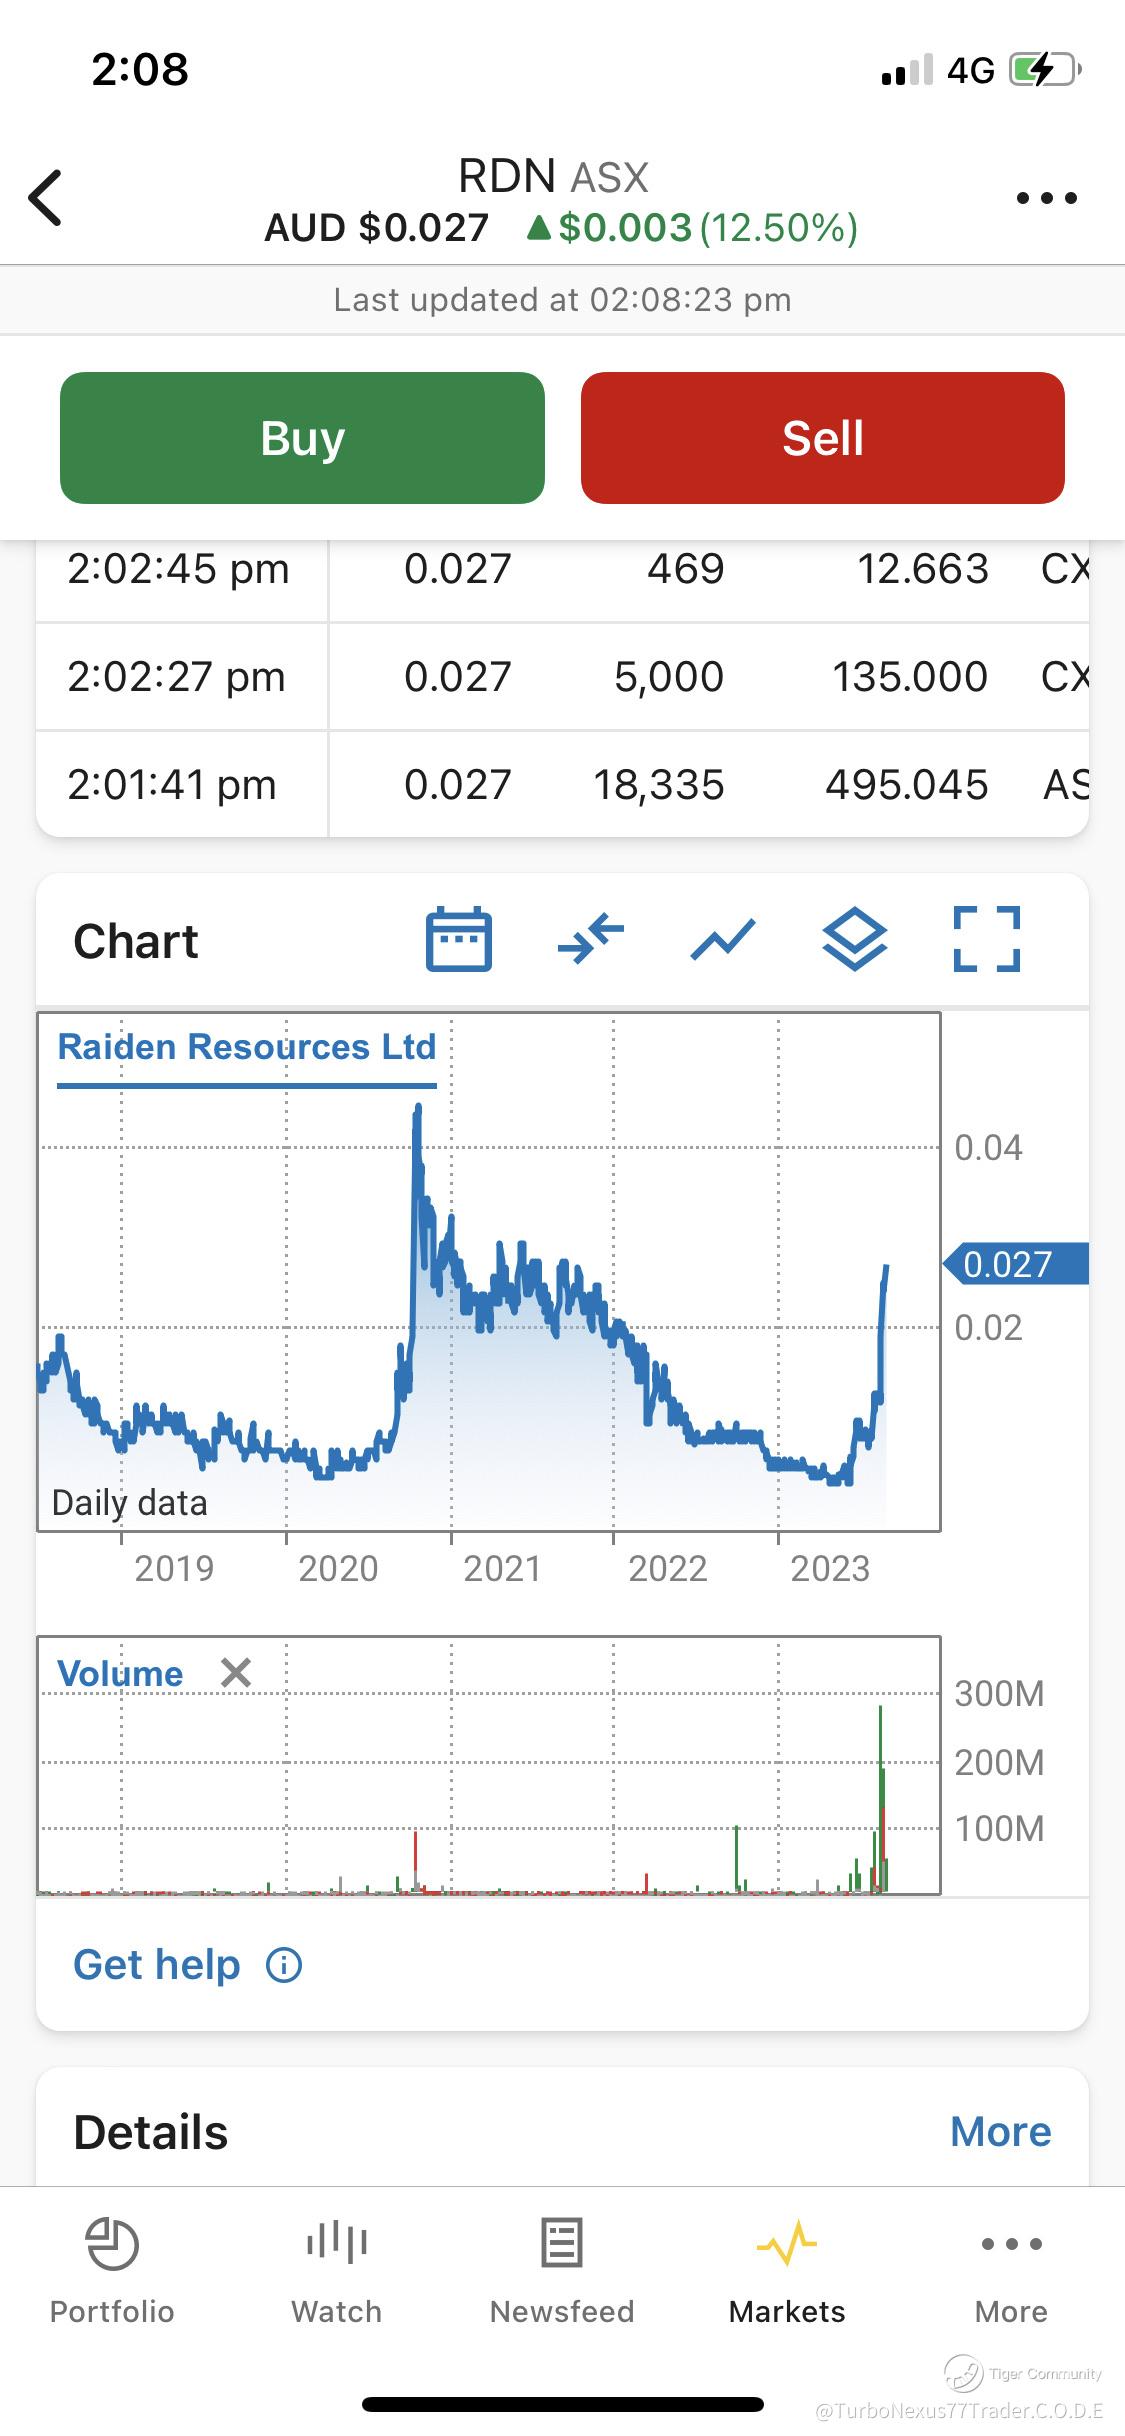This screenshot has height=2436, width=1125.
Task: Tap the 5,000 volume cell
Action: pos(669,677)
